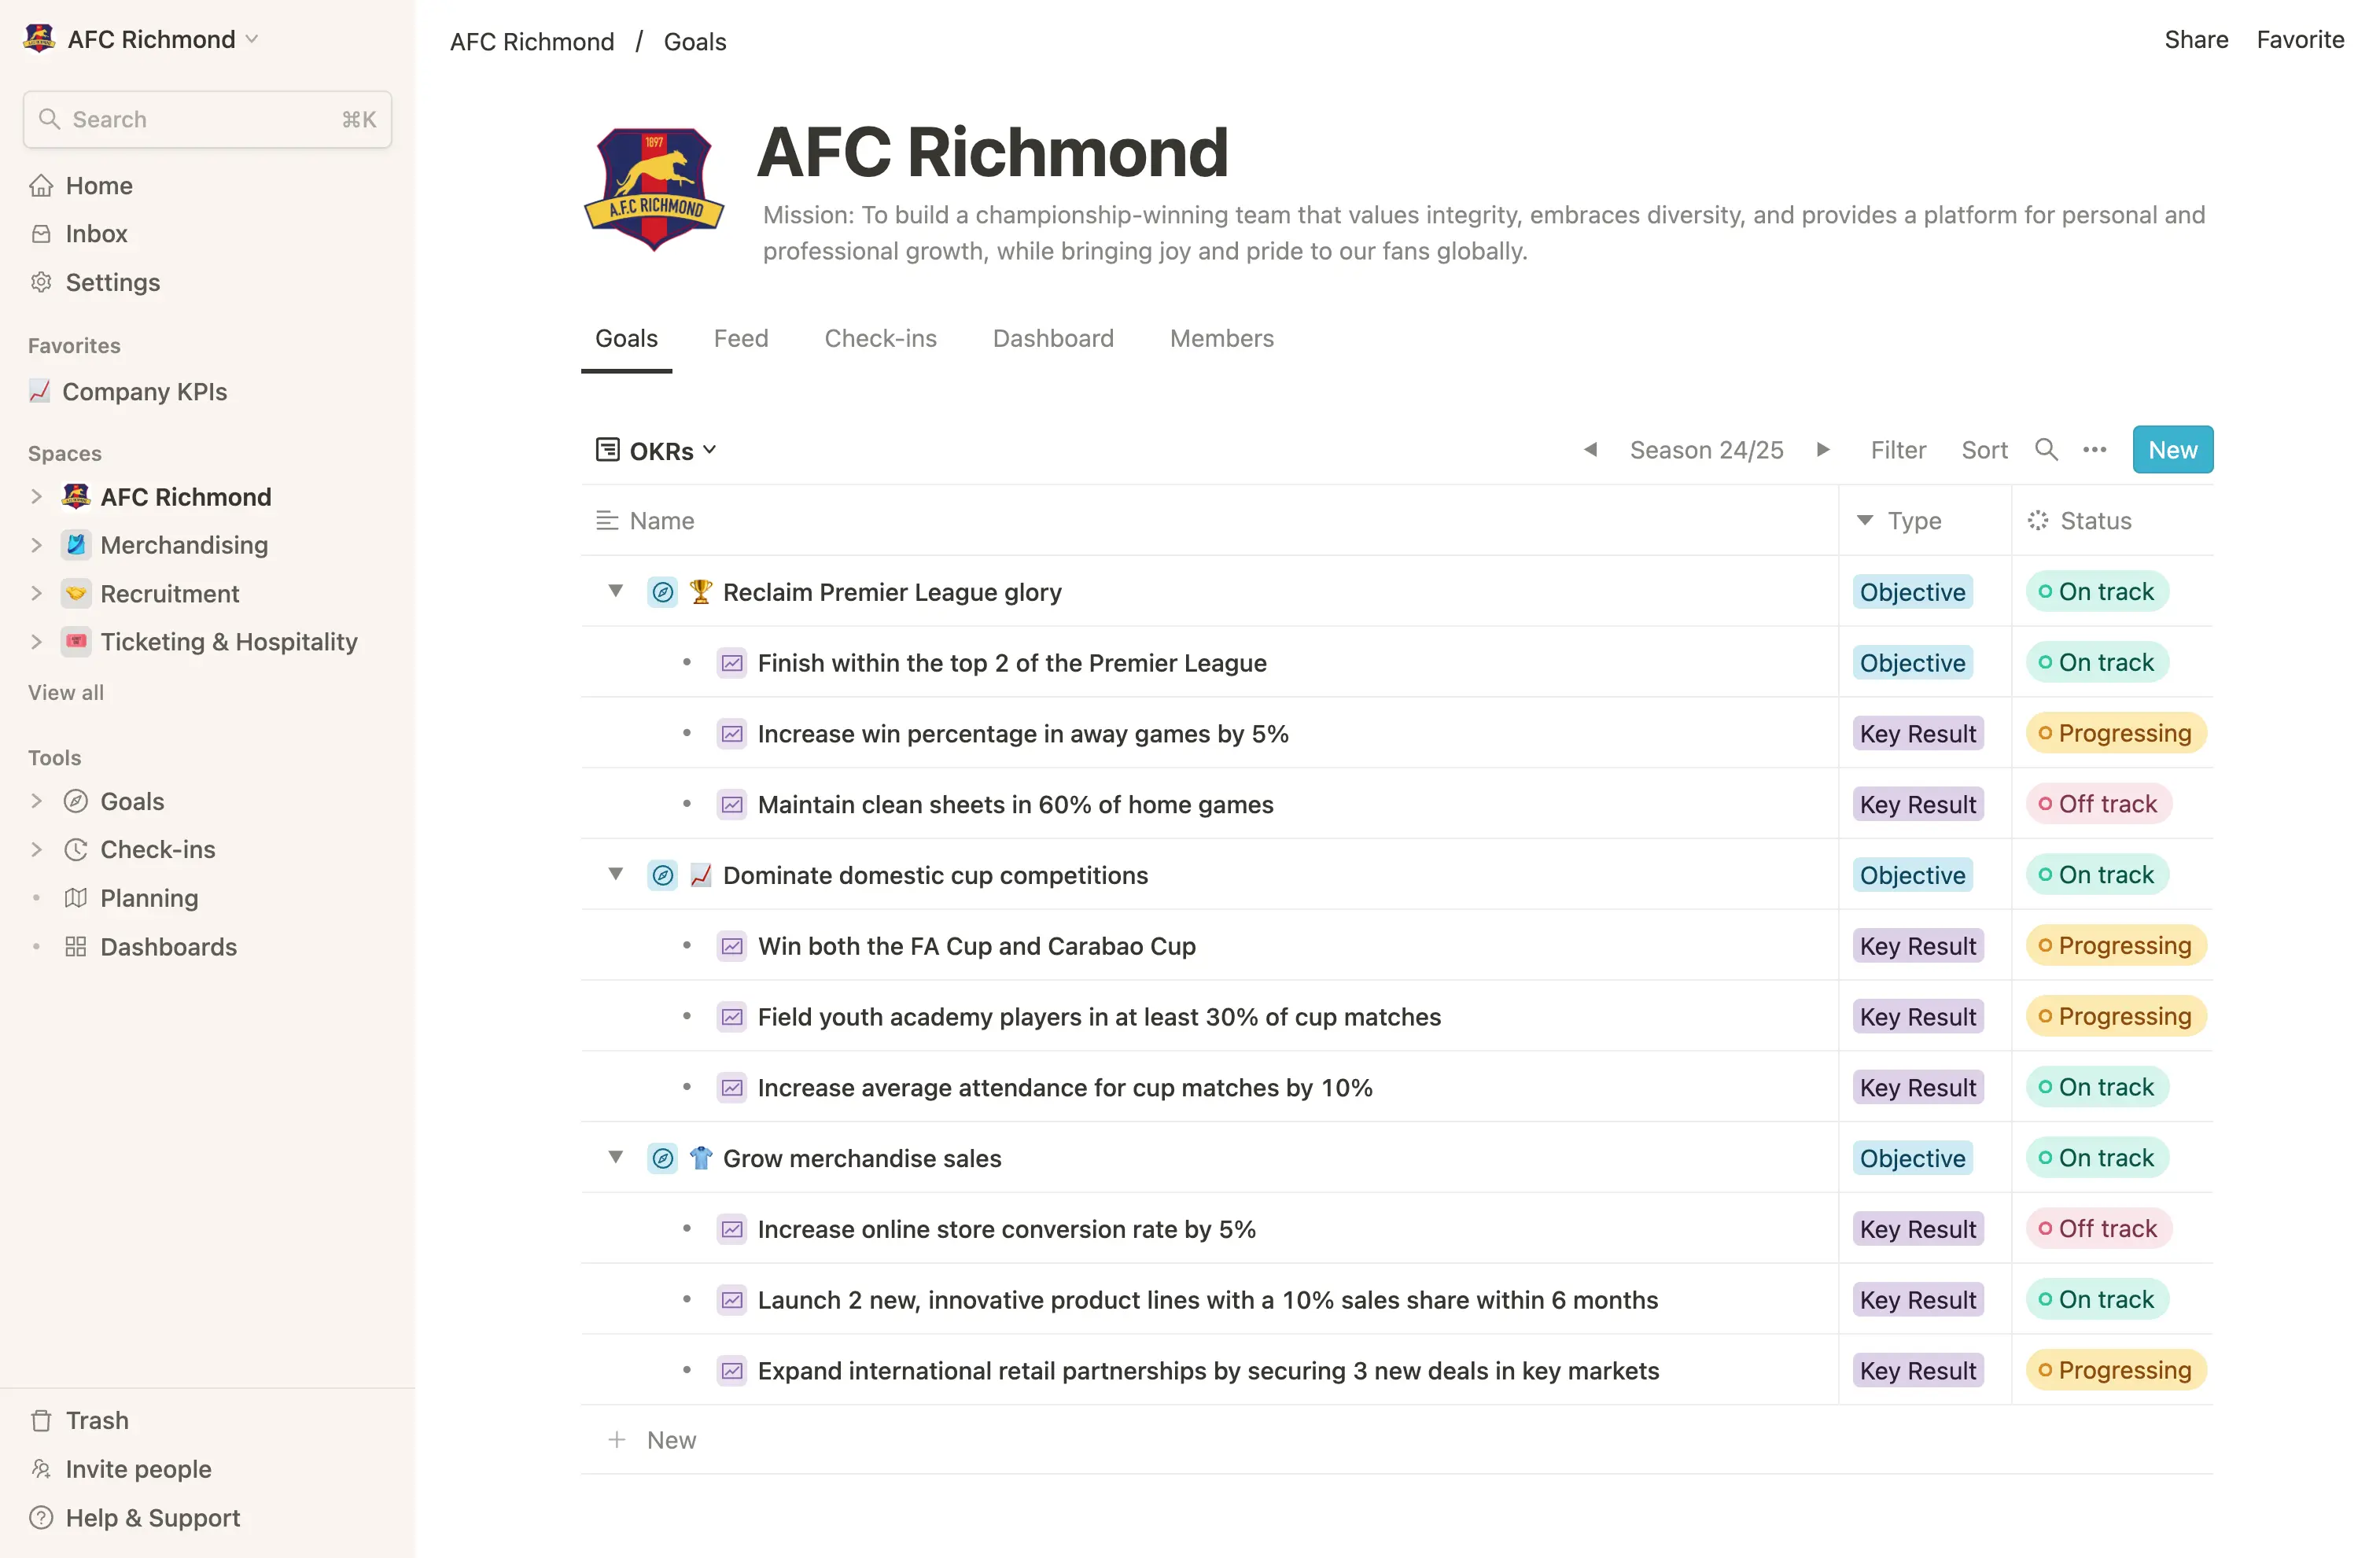The width and height of the screenshot is (2380, 1558).
Task: Click the Check-ins tool icon in sidebar
Action: click(75, 849)
